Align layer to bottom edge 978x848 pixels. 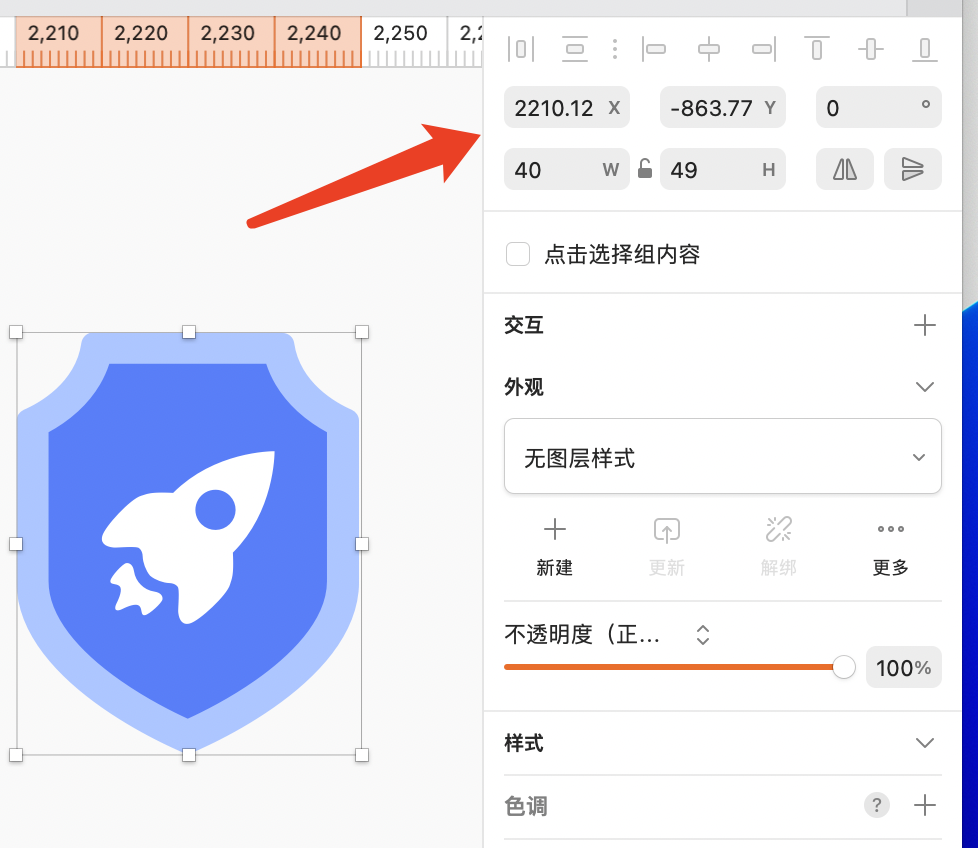pyautogui.click(x=925, y=48)
